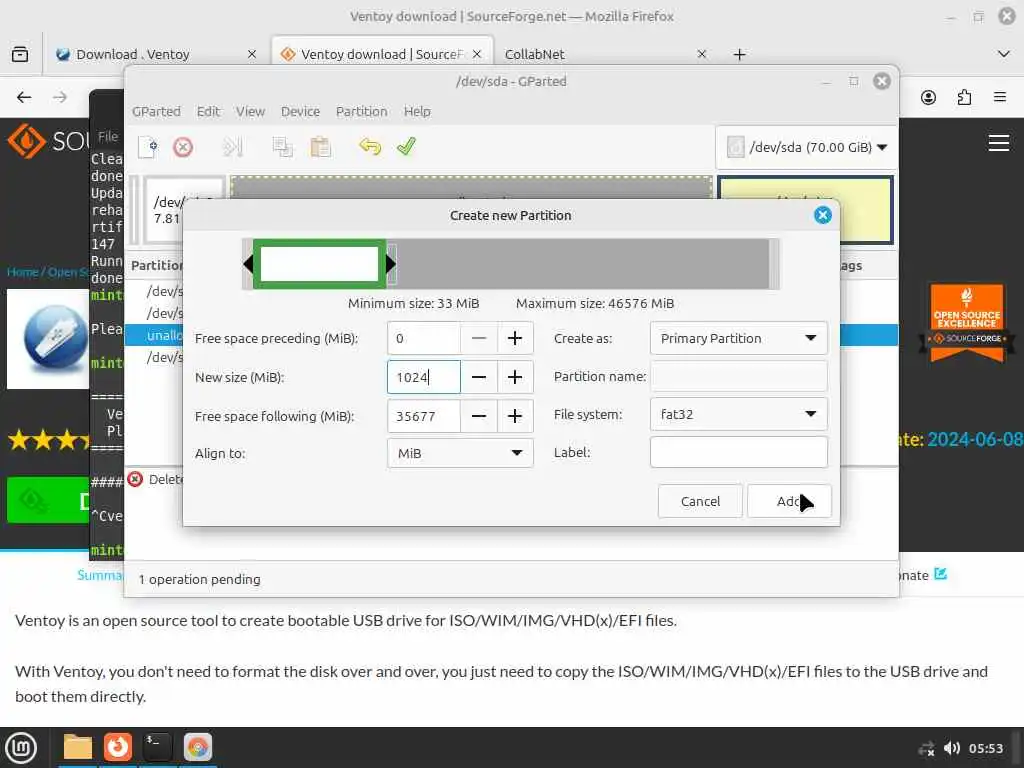
Task: Click the Free space following input field
Action: (424, 416)
